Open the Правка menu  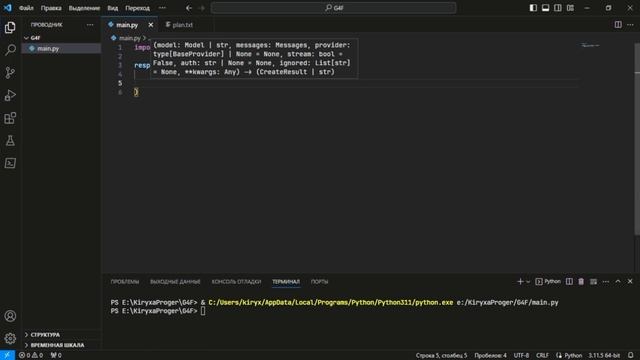click(x=51, y=8)
